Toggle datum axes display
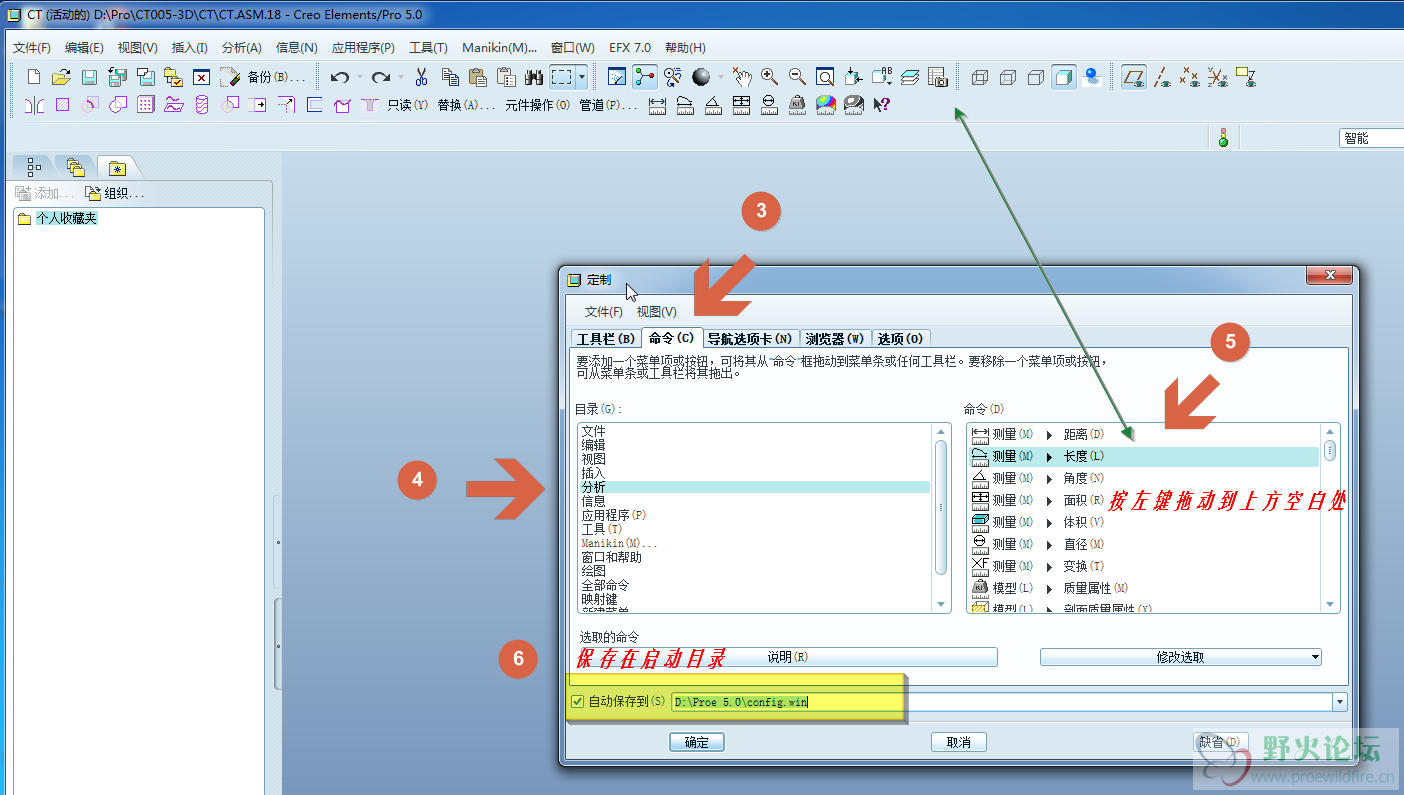1404x795 pixels. tap(1162, 77)
